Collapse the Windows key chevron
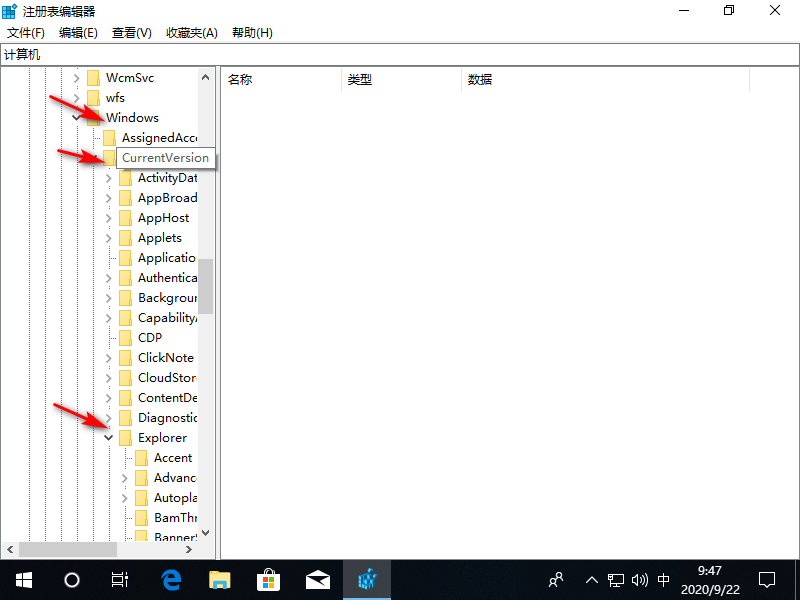Image resolution: width=800 pixels, height=600 pixels. 77,117
